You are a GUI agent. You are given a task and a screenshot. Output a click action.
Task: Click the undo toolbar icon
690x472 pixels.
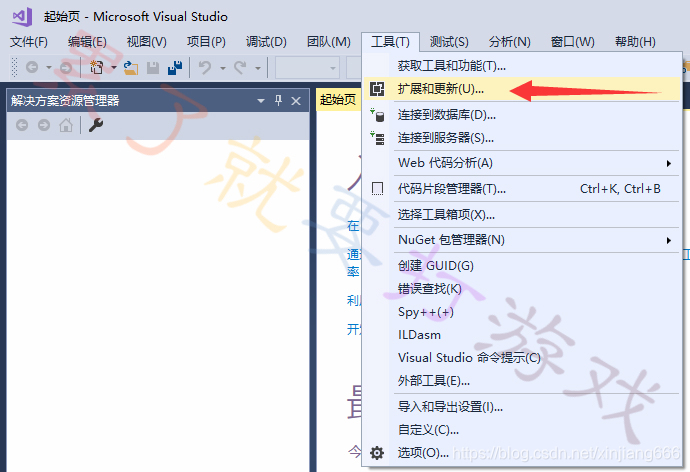pyautogui.click(x=205, y=67)
